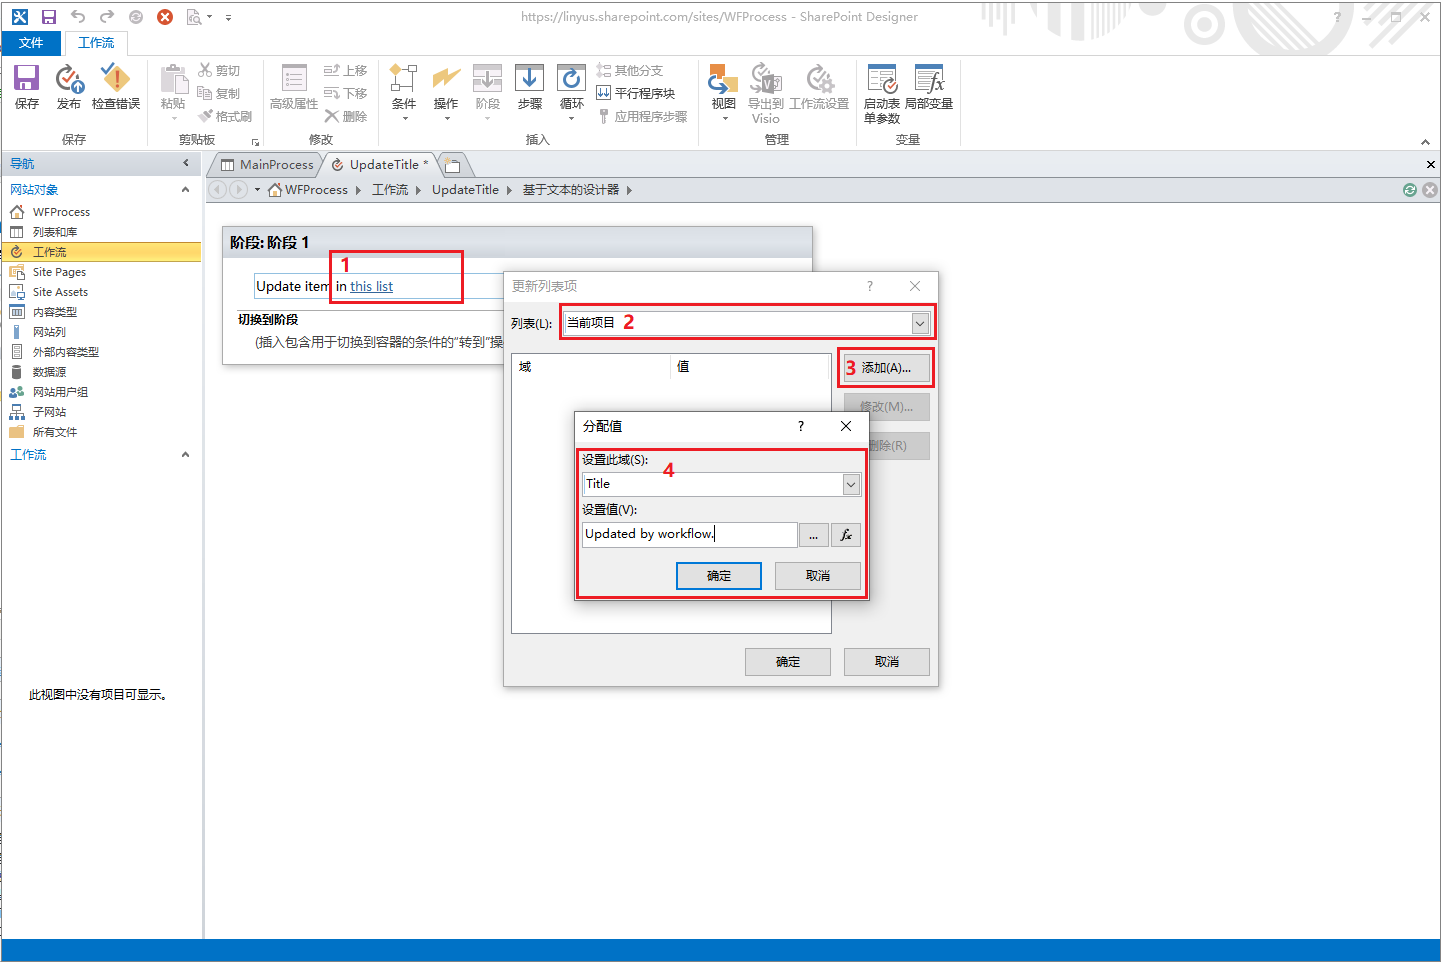Screen dimensions: 1441x962
Task: Switch to the UpdateTitle tab
Action: tap(381, 165)
